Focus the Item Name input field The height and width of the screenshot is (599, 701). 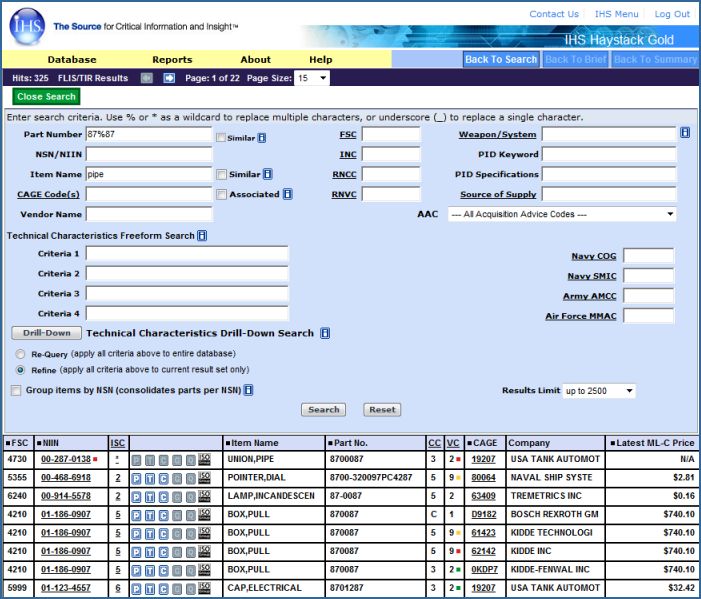[149, 174]
